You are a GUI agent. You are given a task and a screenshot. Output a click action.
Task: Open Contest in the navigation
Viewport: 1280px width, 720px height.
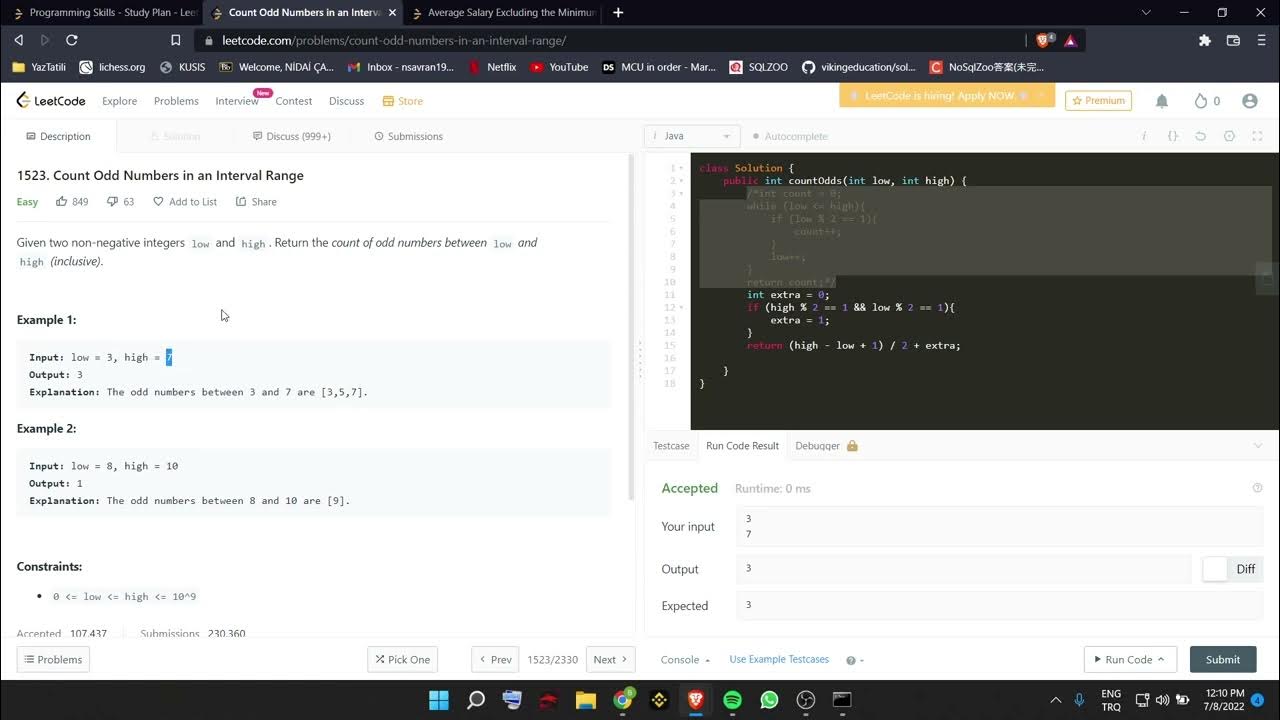point(294,101)
